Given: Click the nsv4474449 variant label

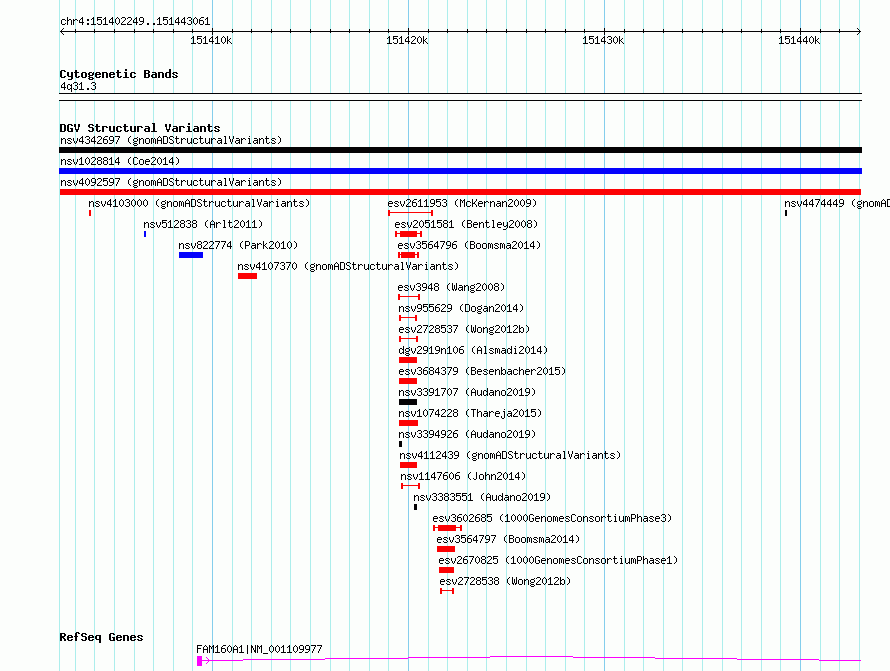Looking at the screenshot, I should point(837,203).
